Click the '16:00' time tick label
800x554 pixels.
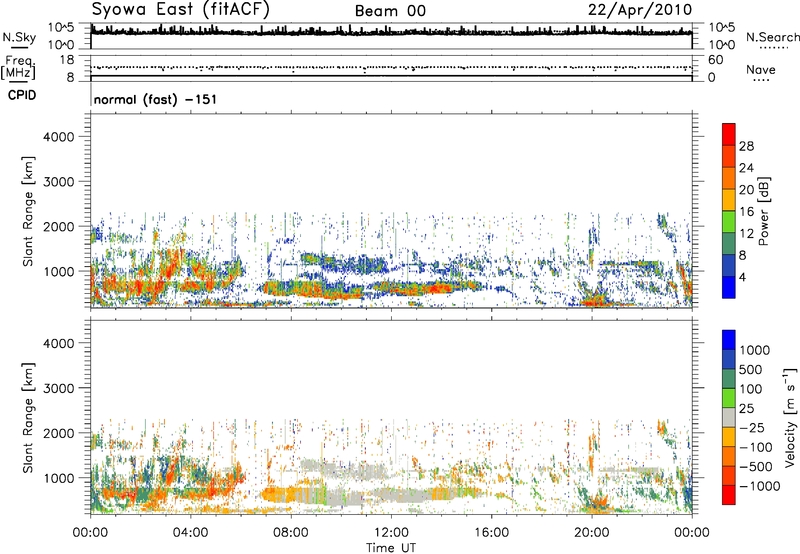pyautogui.click(x=491, y=533)
